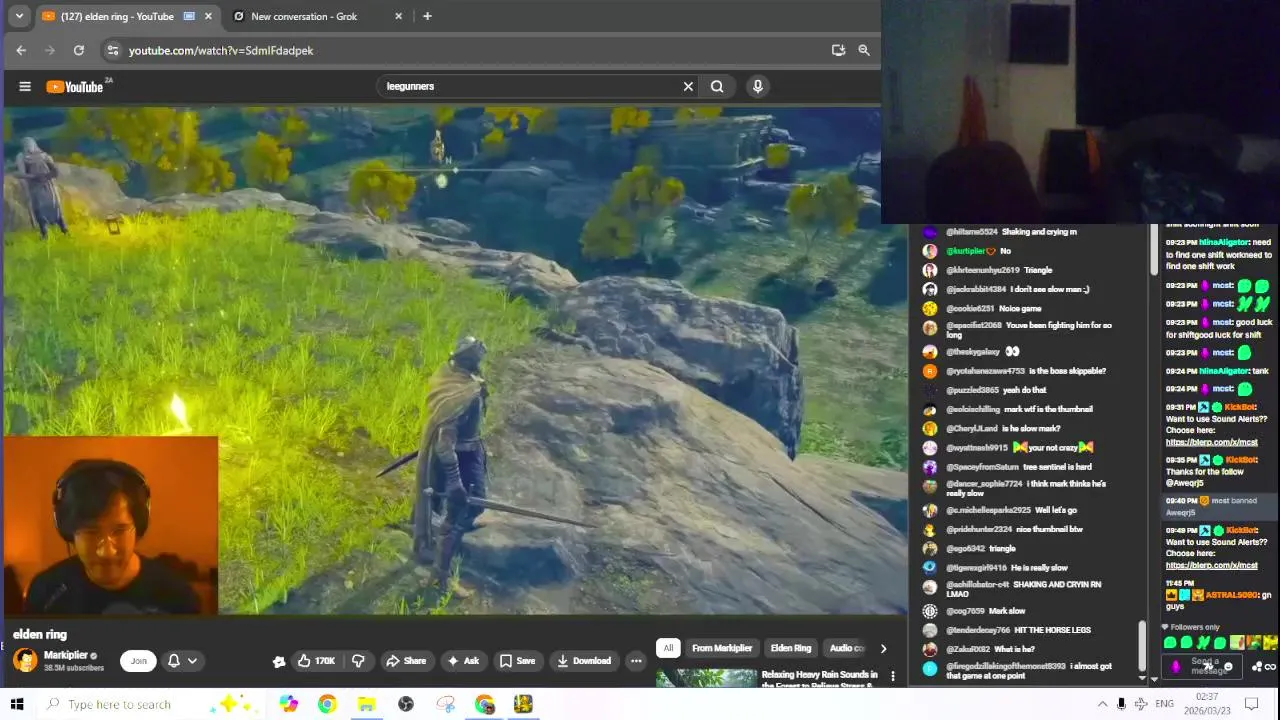Clear the 'leegunners' search text

coord(688,87)
